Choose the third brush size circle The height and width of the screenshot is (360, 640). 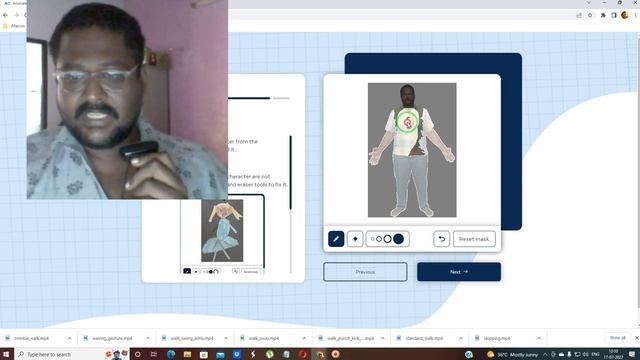coord(387,239)
